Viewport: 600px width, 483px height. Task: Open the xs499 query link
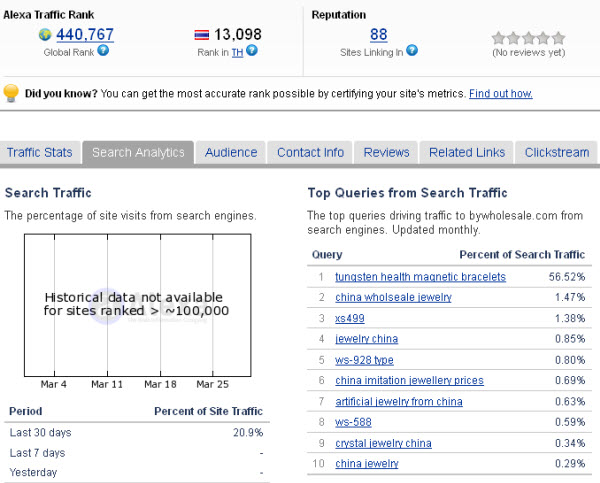350,318
